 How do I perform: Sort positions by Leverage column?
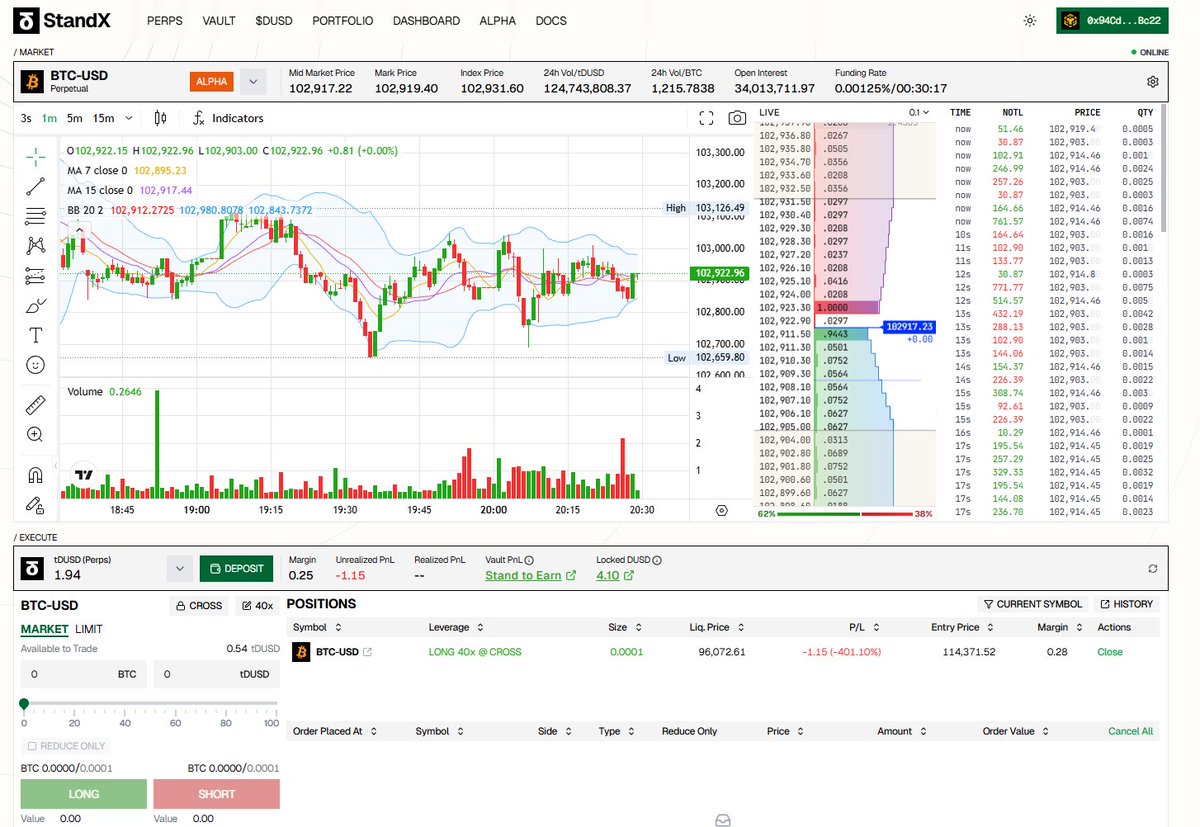tap(456, 627)
